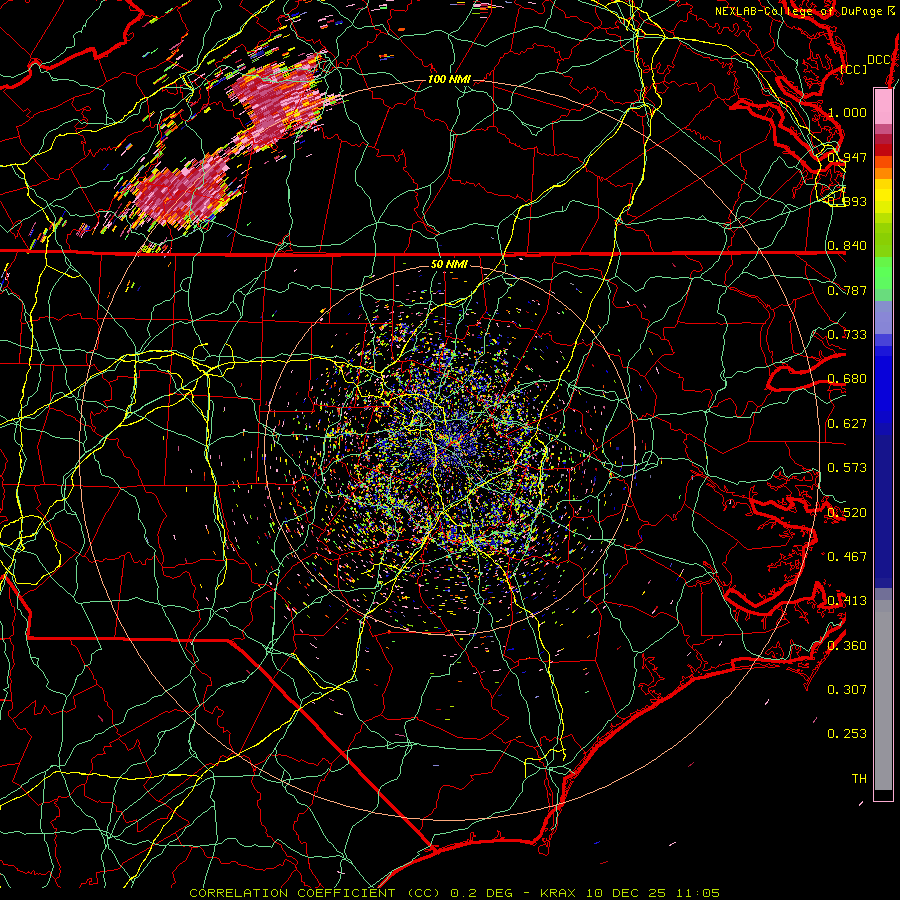Click the DCC label above the color scale
This screenshot has height=900, width=900.
(879, 60)
